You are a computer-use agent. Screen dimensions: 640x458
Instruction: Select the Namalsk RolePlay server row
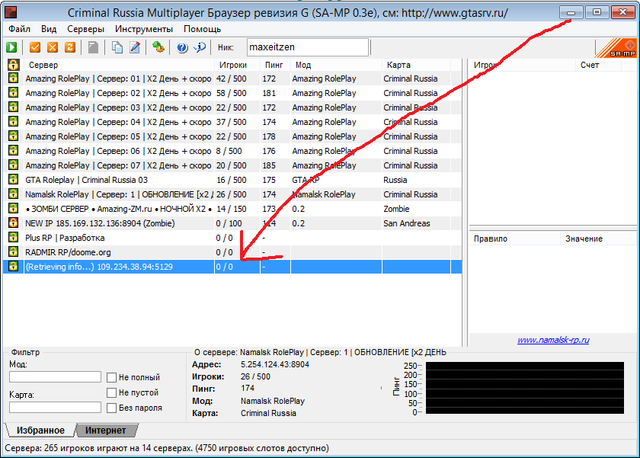[x=232, y=195]
